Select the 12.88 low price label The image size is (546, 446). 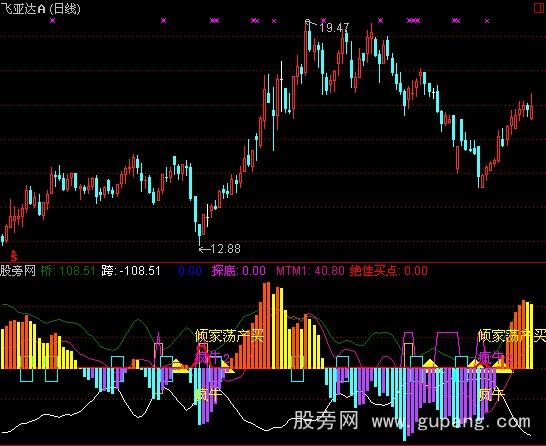225,249
